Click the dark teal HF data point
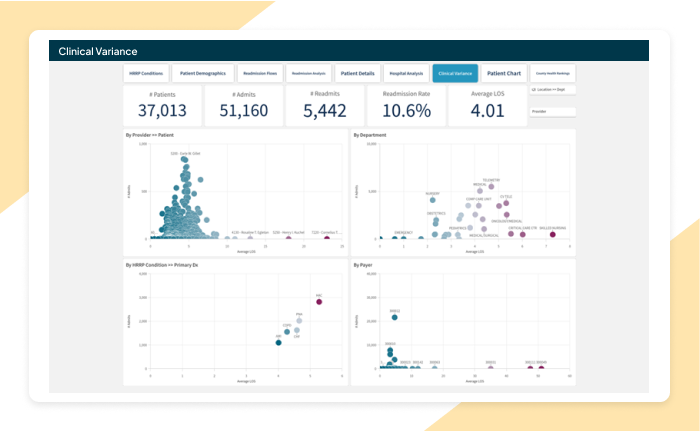This screenshot has height=431, width=700. click(279, 342)
